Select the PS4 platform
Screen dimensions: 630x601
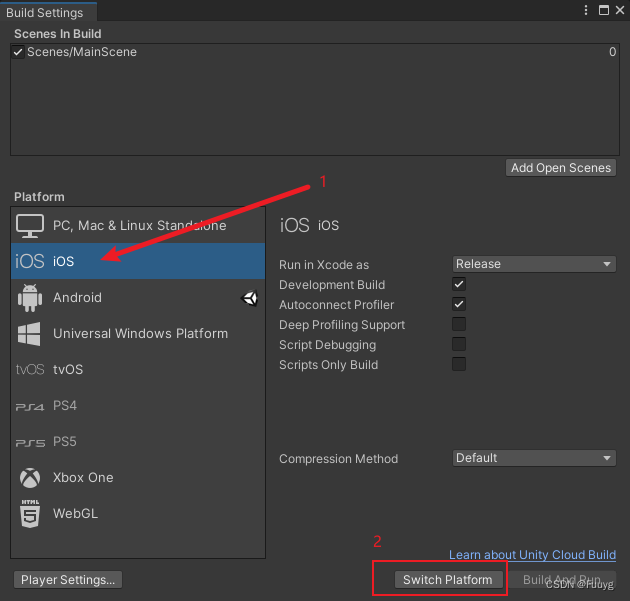[x=138, y=406]
